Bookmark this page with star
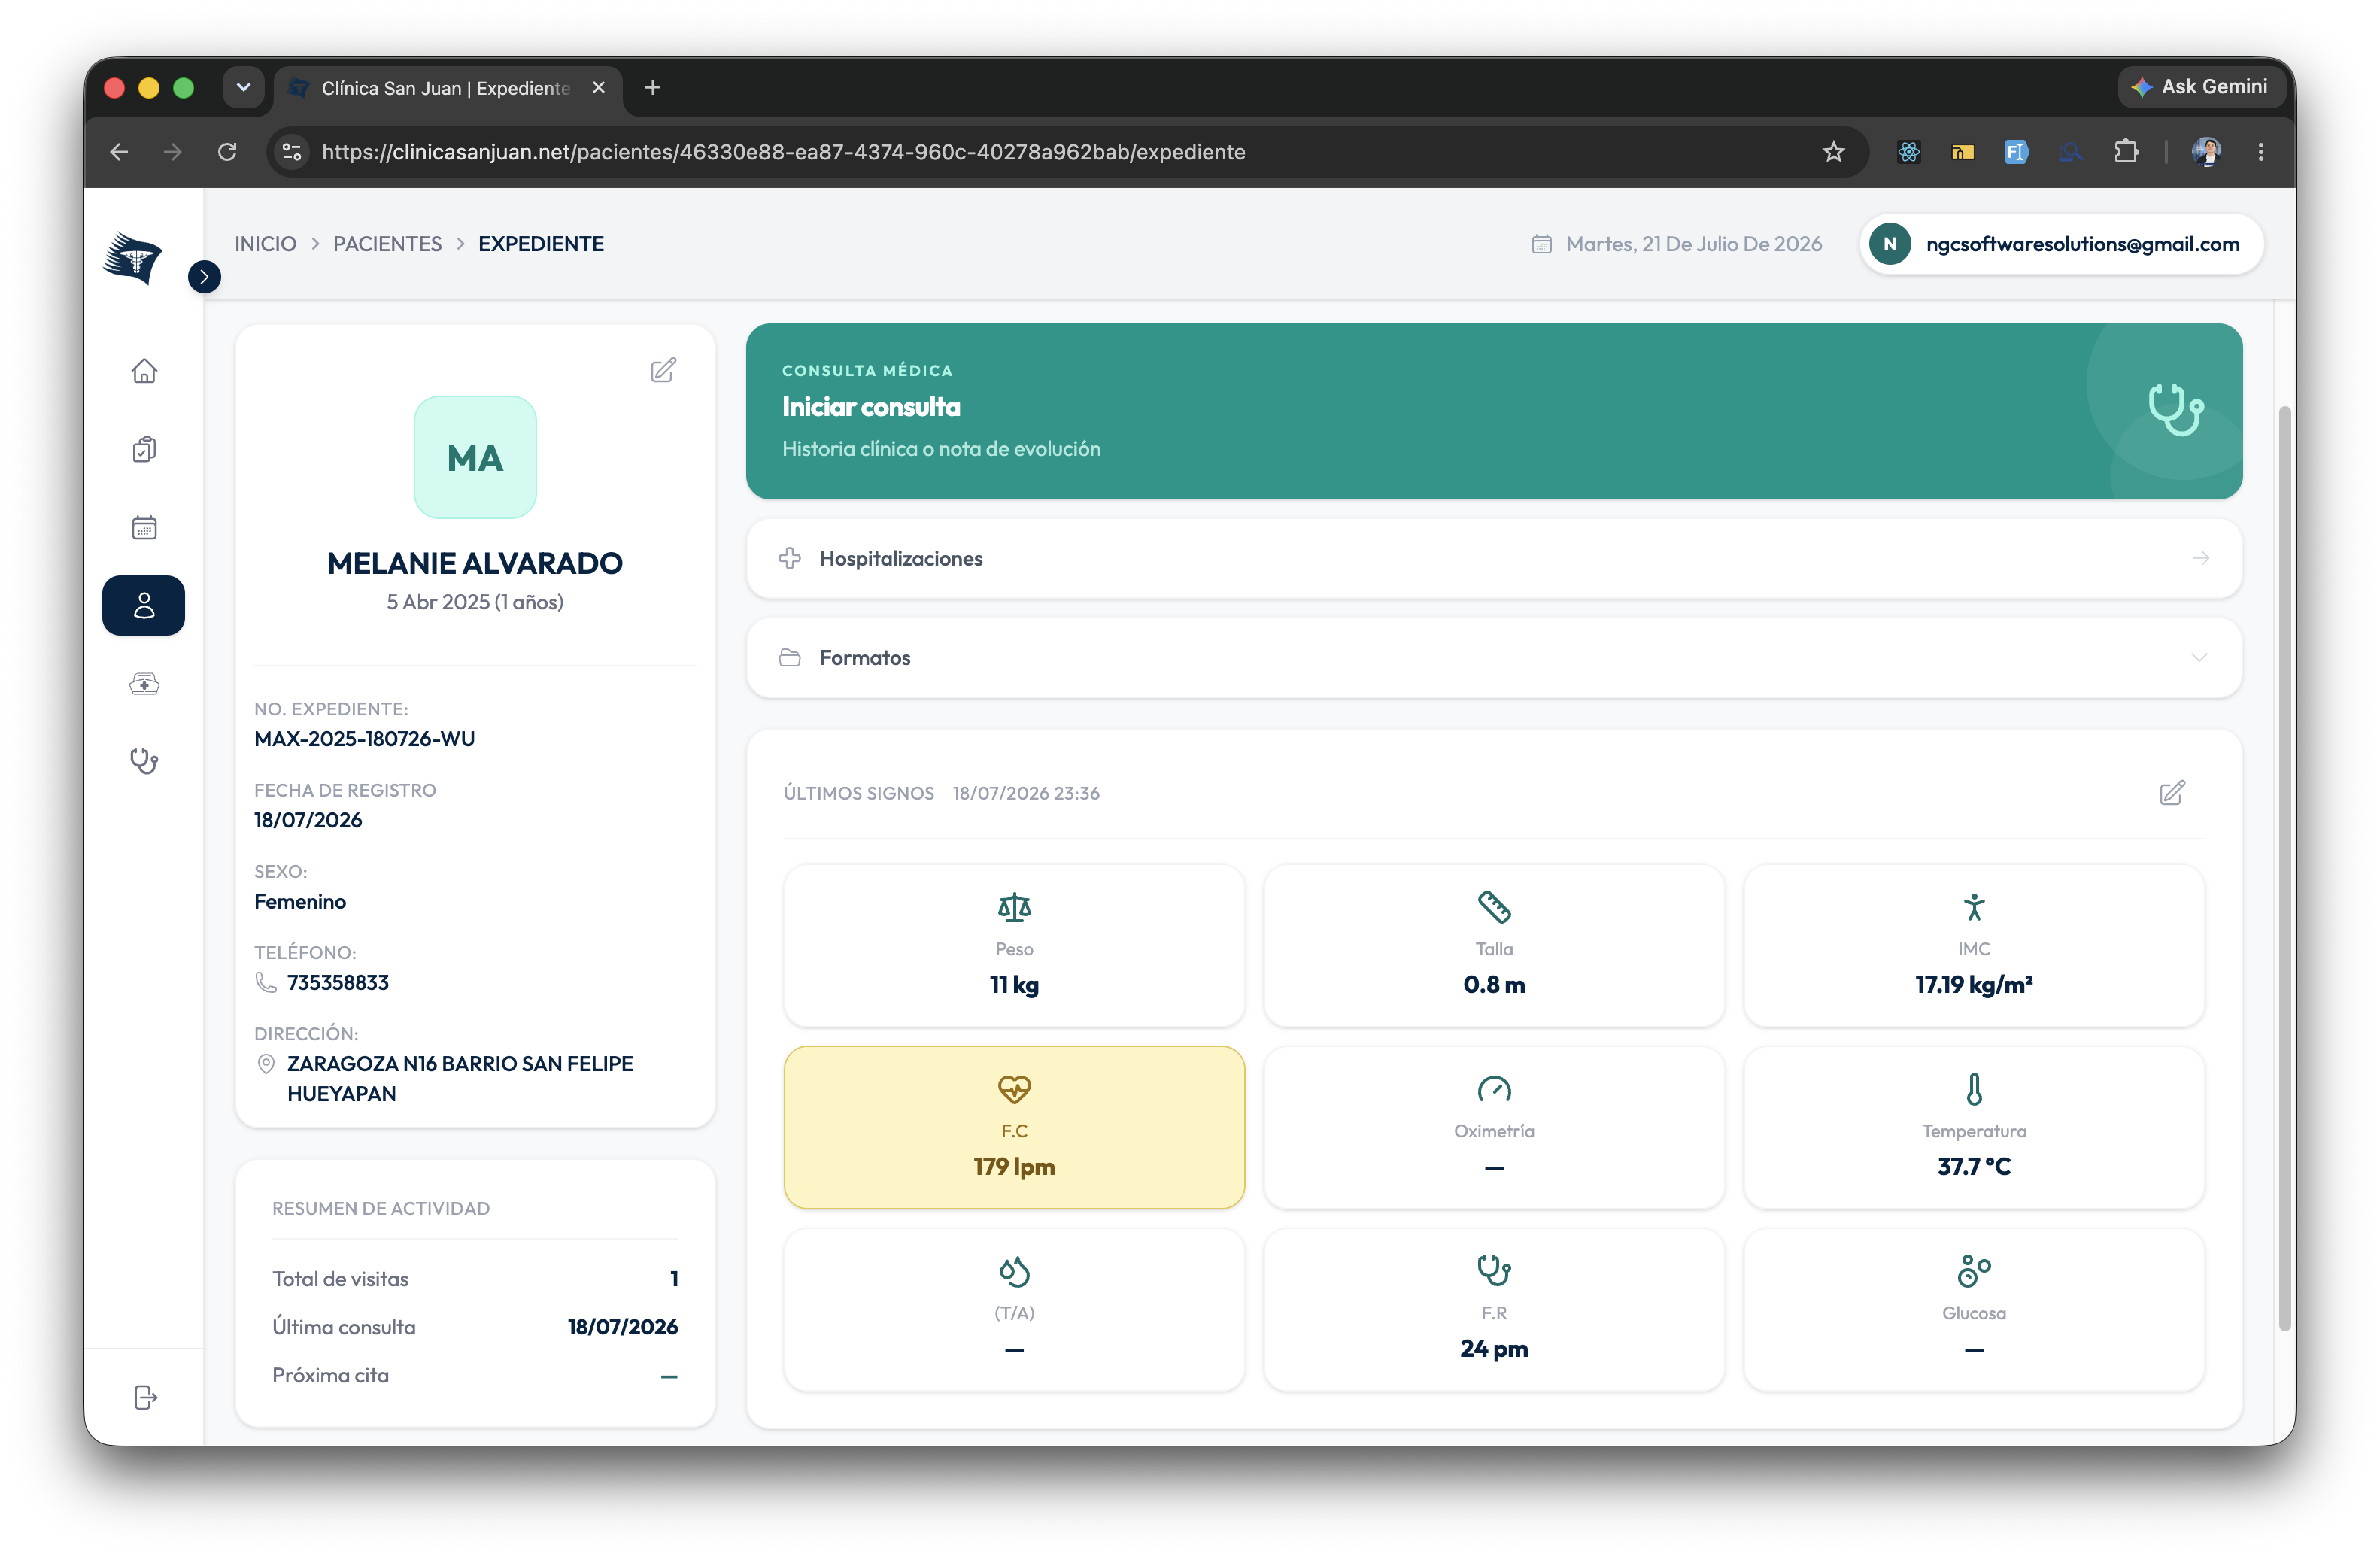The height and width of the screenshot is (1557, 2380). tap(1833, 152)
